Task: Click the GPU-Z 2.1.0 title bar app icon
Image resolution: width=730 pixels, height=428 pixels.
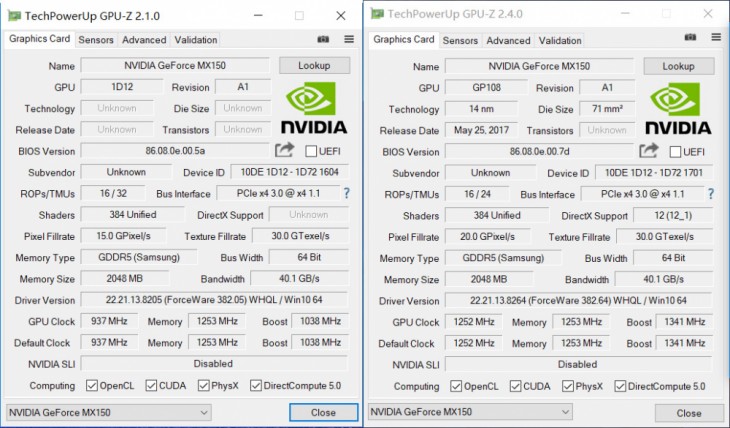Action: 14,16
